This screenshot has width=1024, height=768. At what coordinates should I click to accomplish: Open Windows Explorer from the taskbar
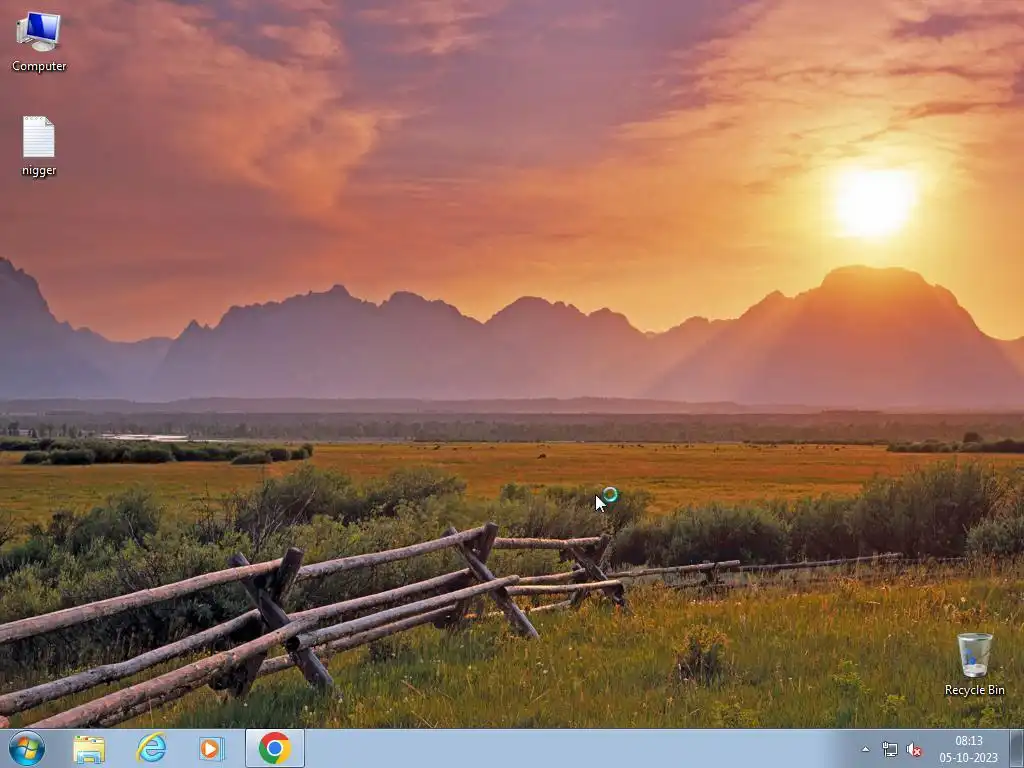89,748
